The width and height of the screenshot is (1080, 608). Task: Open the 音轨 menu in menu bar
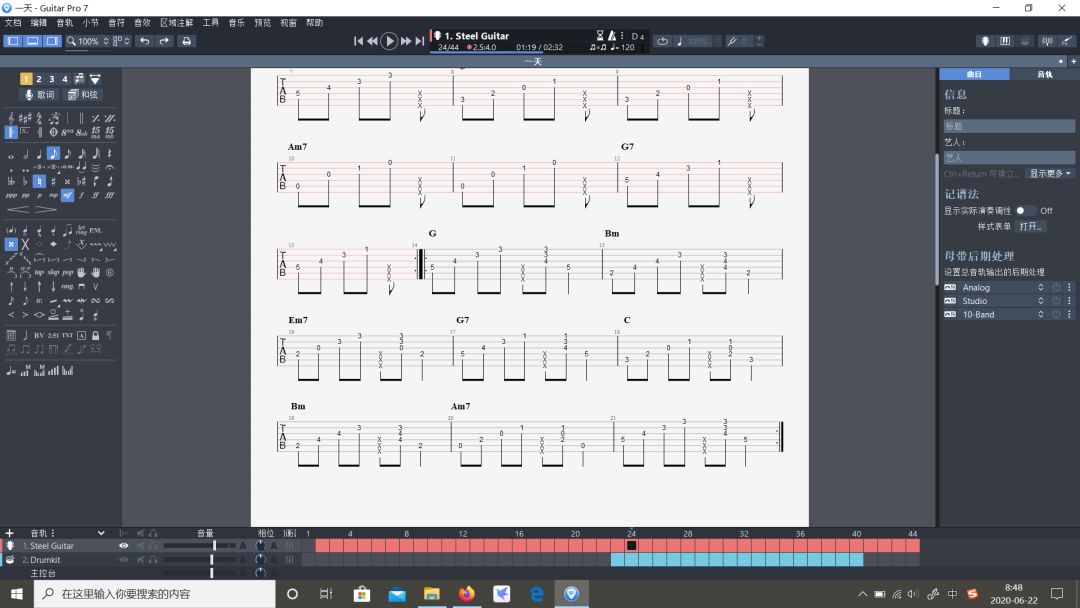coord(64,22)
